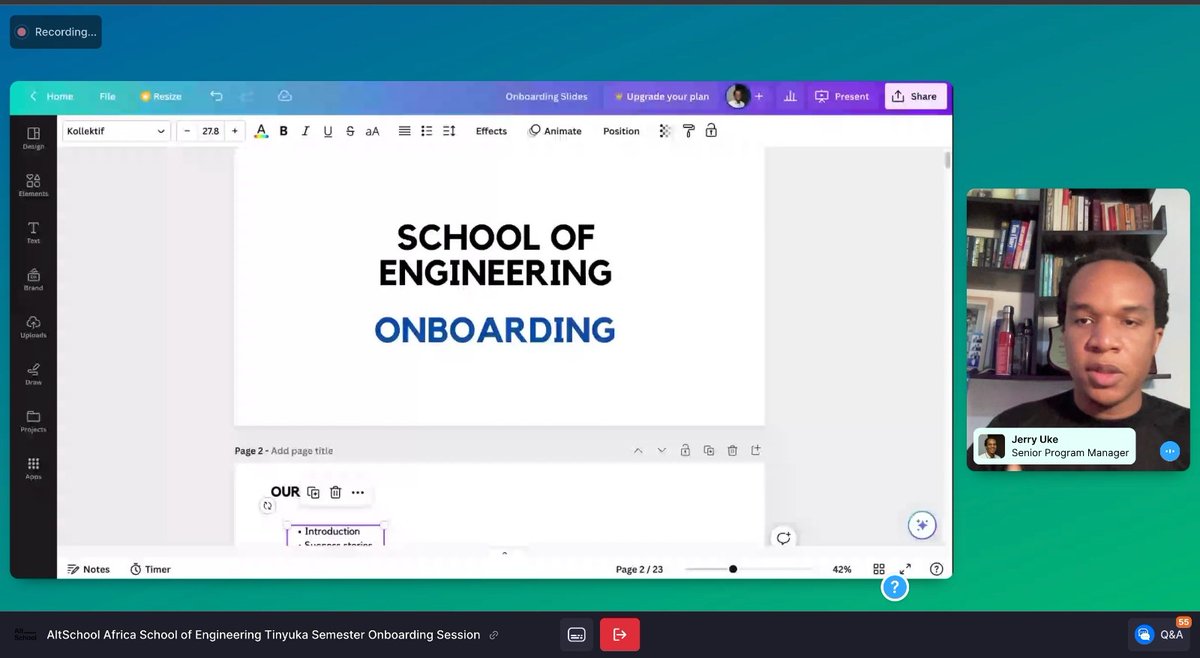Click Add page title field
The width and height of the screenshot is (1200, 658).
tap(302, 451)
